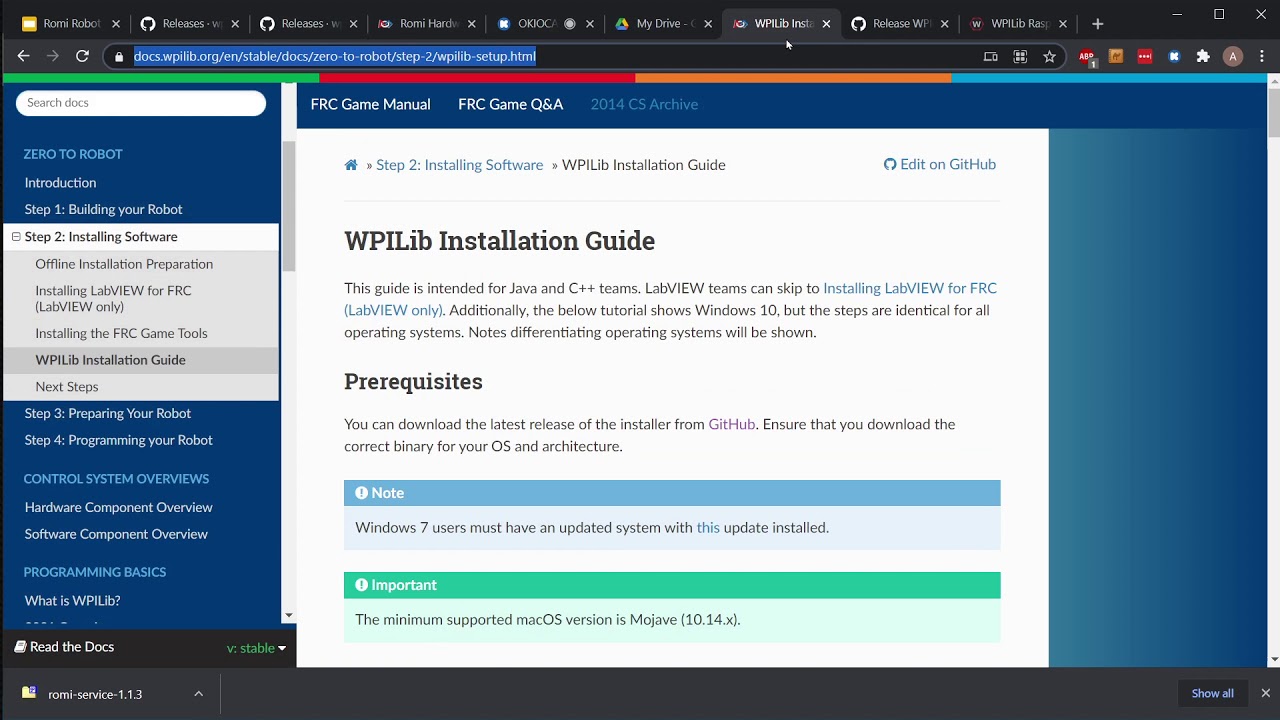This screenshot has width=1280, height=720.
Task: Click the send to your devices icon
Action: (x=990, y=56)
